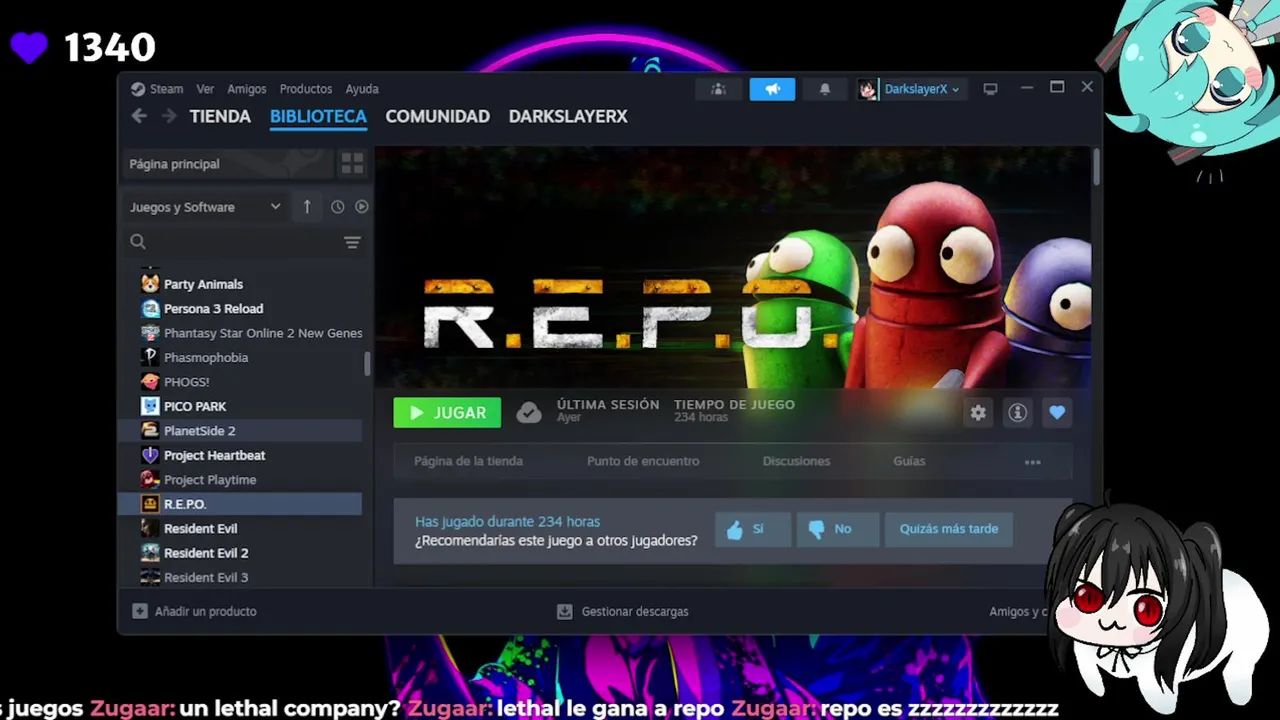Launch R.E.P.O. with JUGAR button

coord(447,413)
